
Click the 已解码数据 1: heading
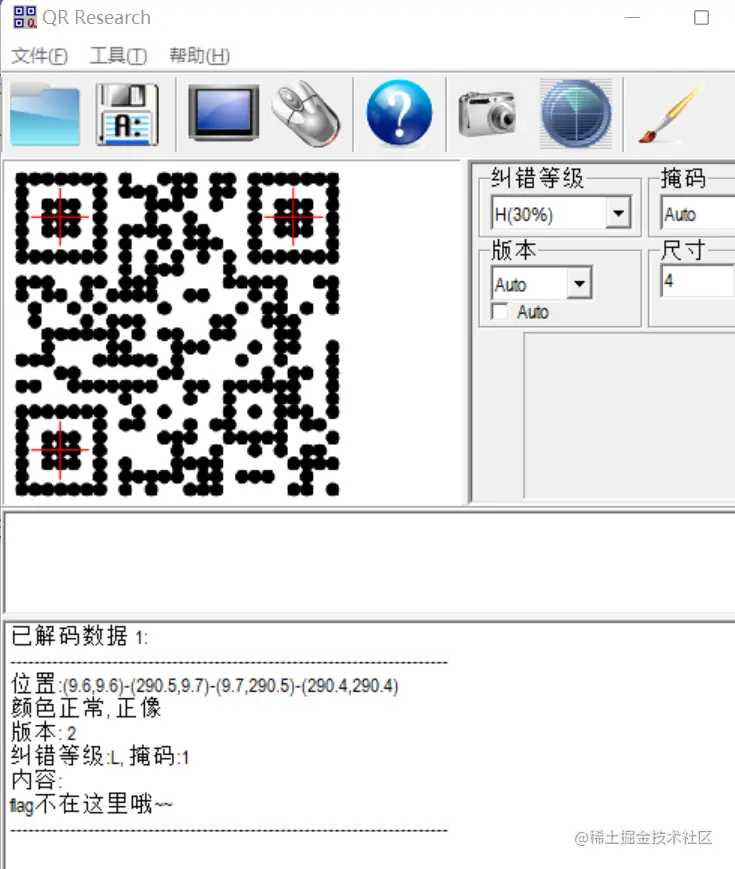coord(79,636)
